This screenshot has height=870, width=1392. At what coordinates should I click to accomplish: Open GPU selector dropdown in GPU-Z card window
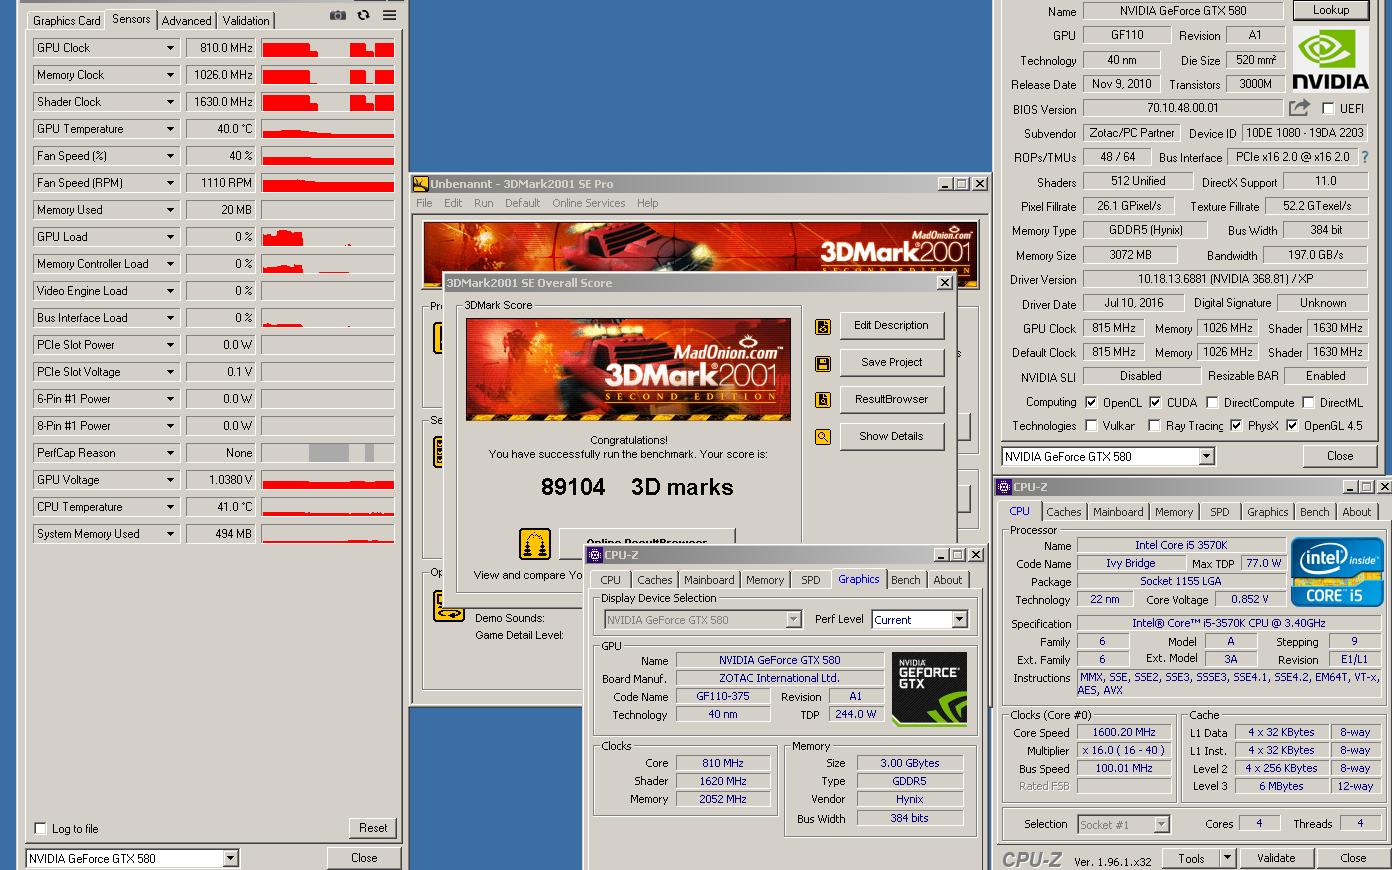[1207, 456]
